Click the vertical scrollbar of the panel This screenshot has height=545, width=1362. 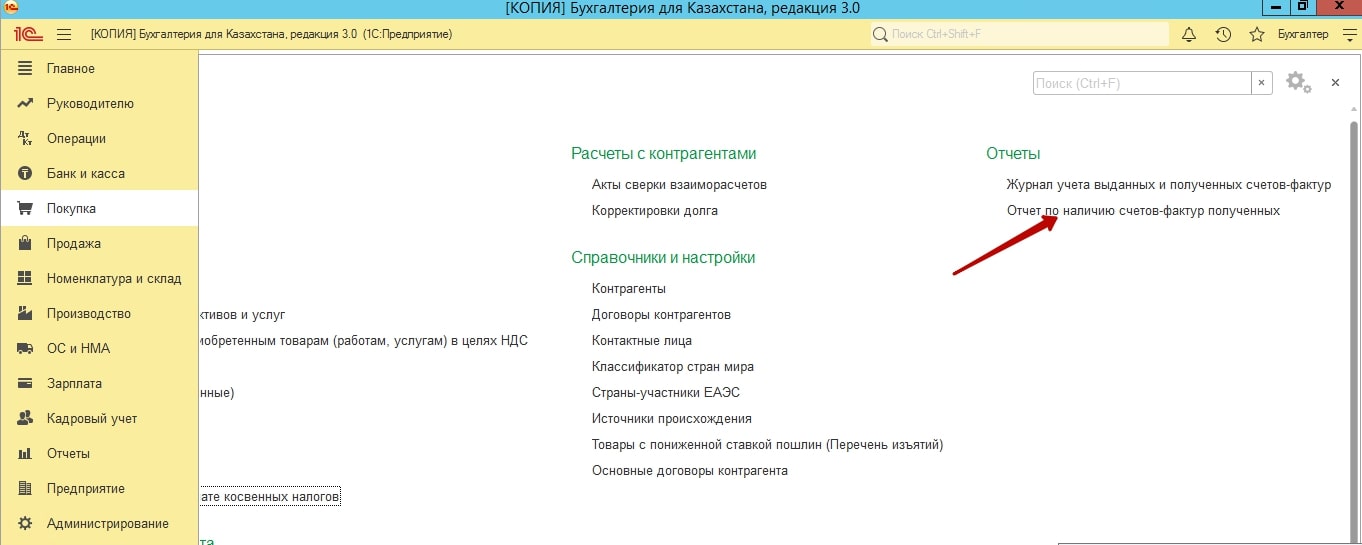tap(1354, 300)
